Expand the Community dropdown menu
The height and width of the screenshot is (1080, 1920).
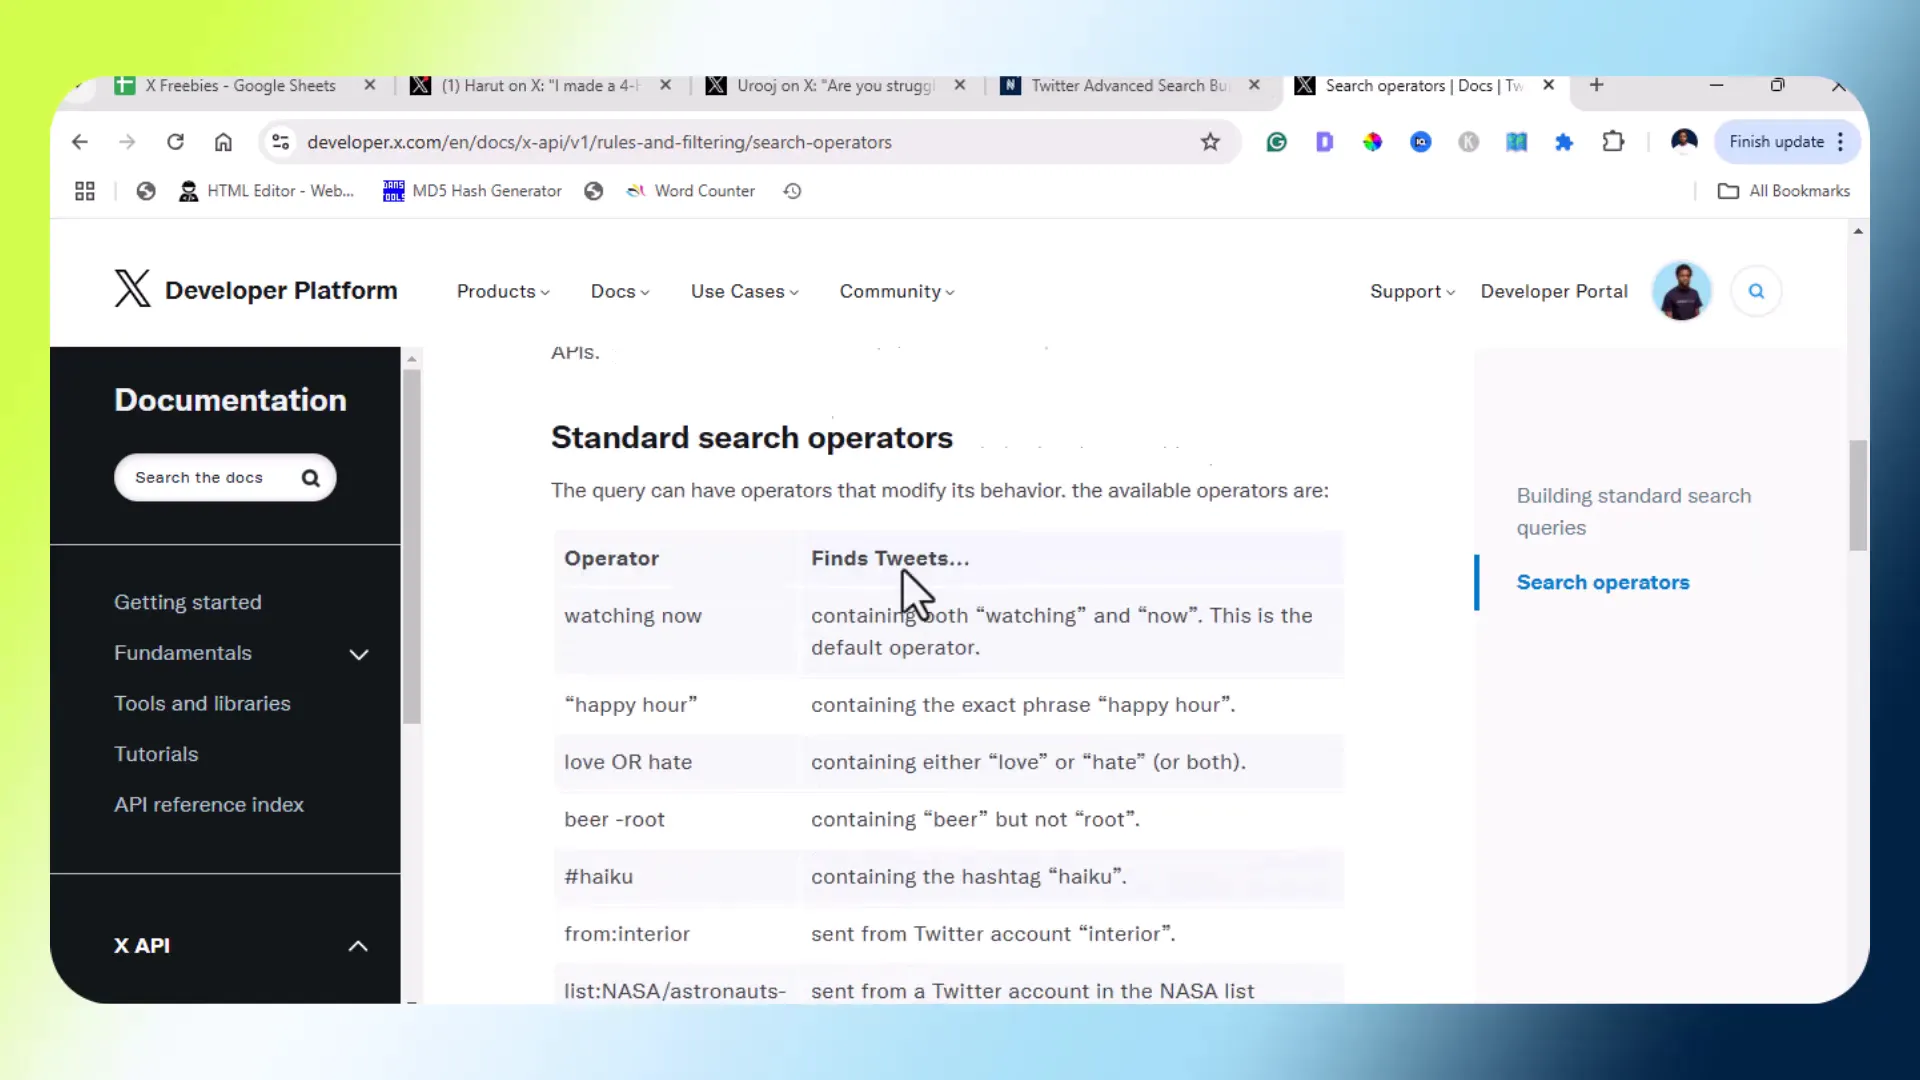point(897,291)
